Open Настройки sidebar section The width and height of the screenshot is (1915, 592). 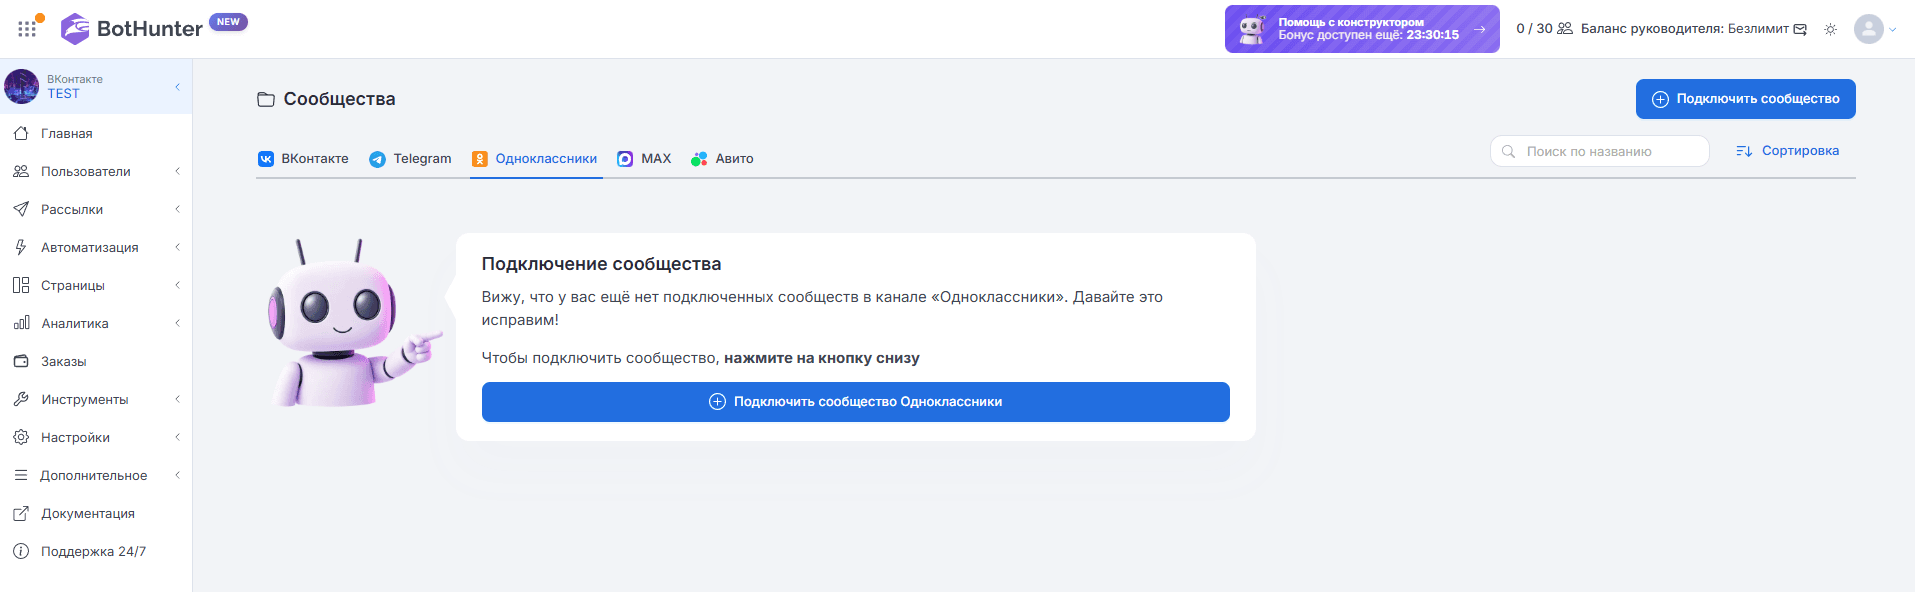click(96, 437)
